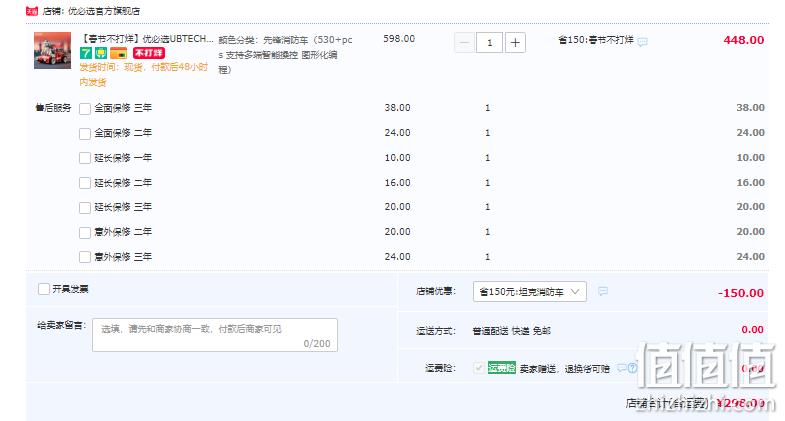The width and height of the screenshot is (785, 421).
Task: Click the seller message text box
Action: pos(215,335)
